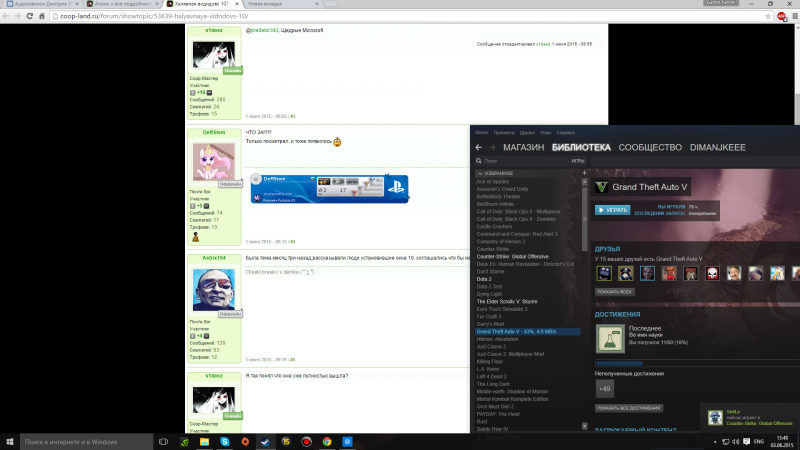Click the latest achievement flask icon

pyautogui.click(x=610, y=339)
